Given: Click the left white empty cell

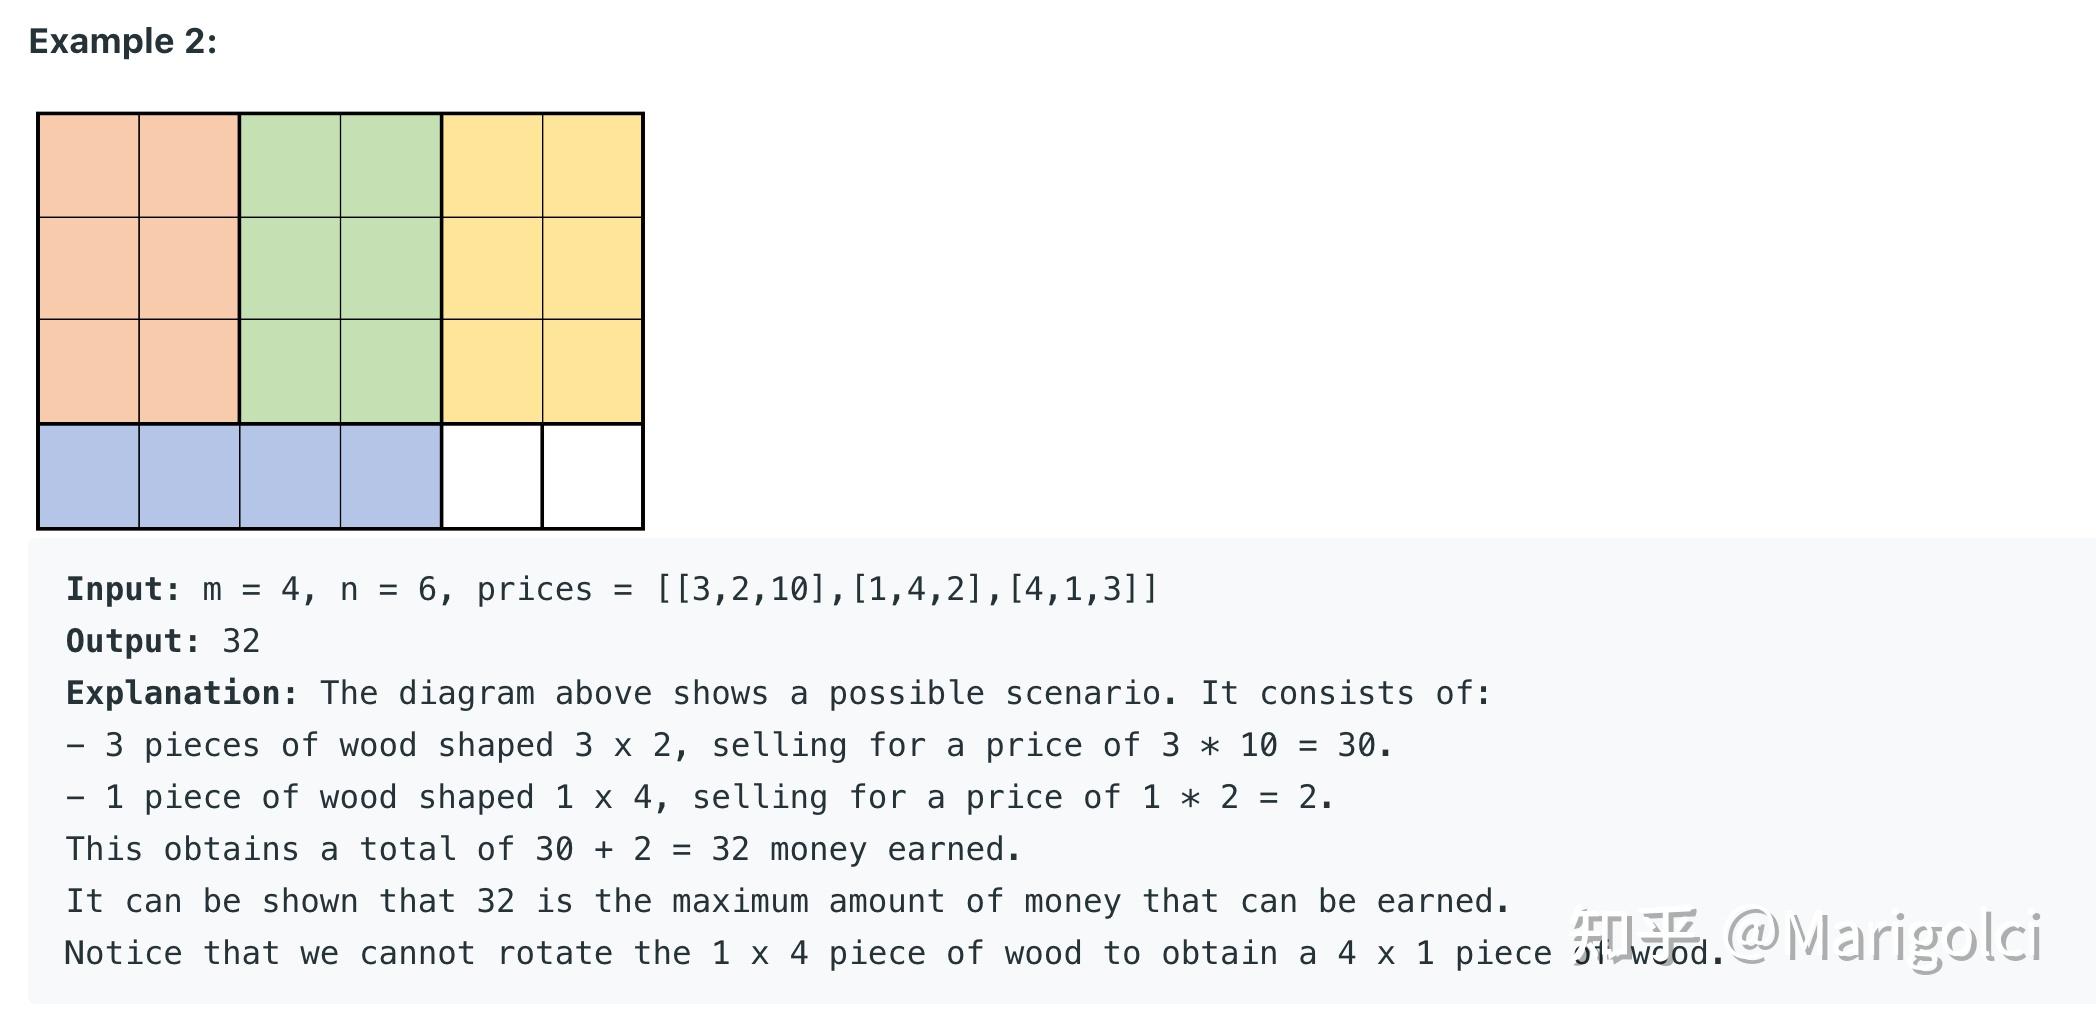Looking at the screenshot, I should coord(492,476).
